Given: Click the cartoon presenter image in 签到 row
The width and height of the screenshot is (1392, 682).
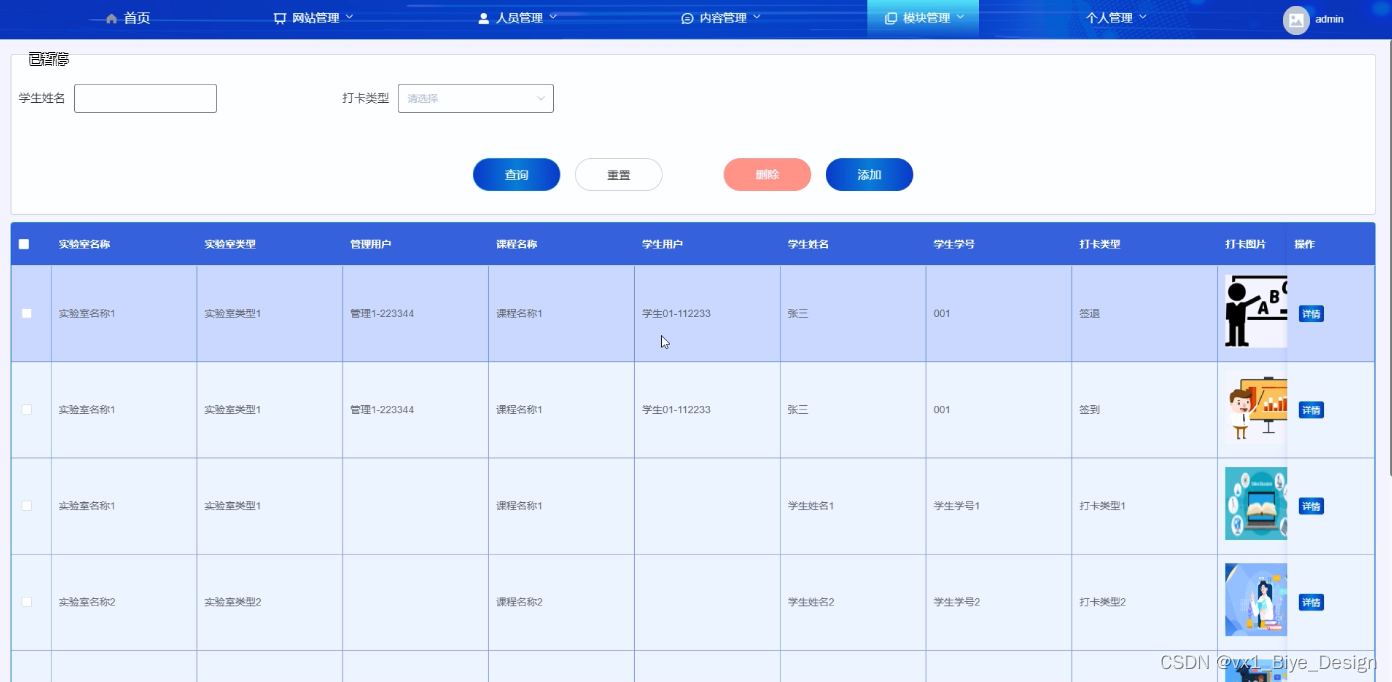Looking at the screenshot, I should [x=1256, y=408].
